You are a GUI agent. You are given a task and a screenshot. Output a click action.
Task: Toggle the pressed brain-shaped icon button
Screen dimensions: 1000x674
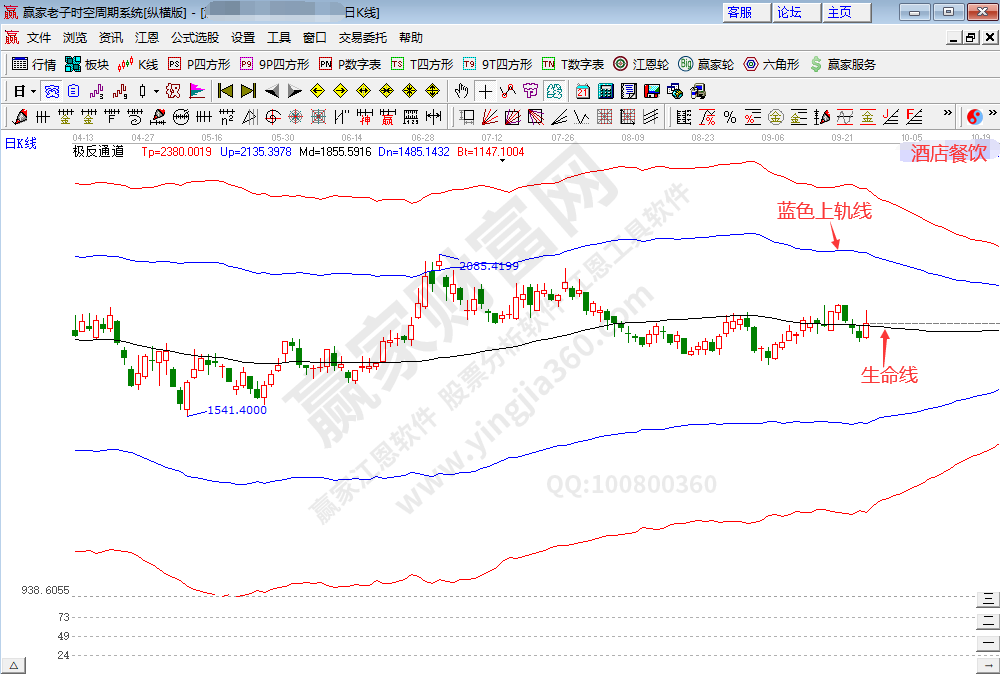(552, 90)
